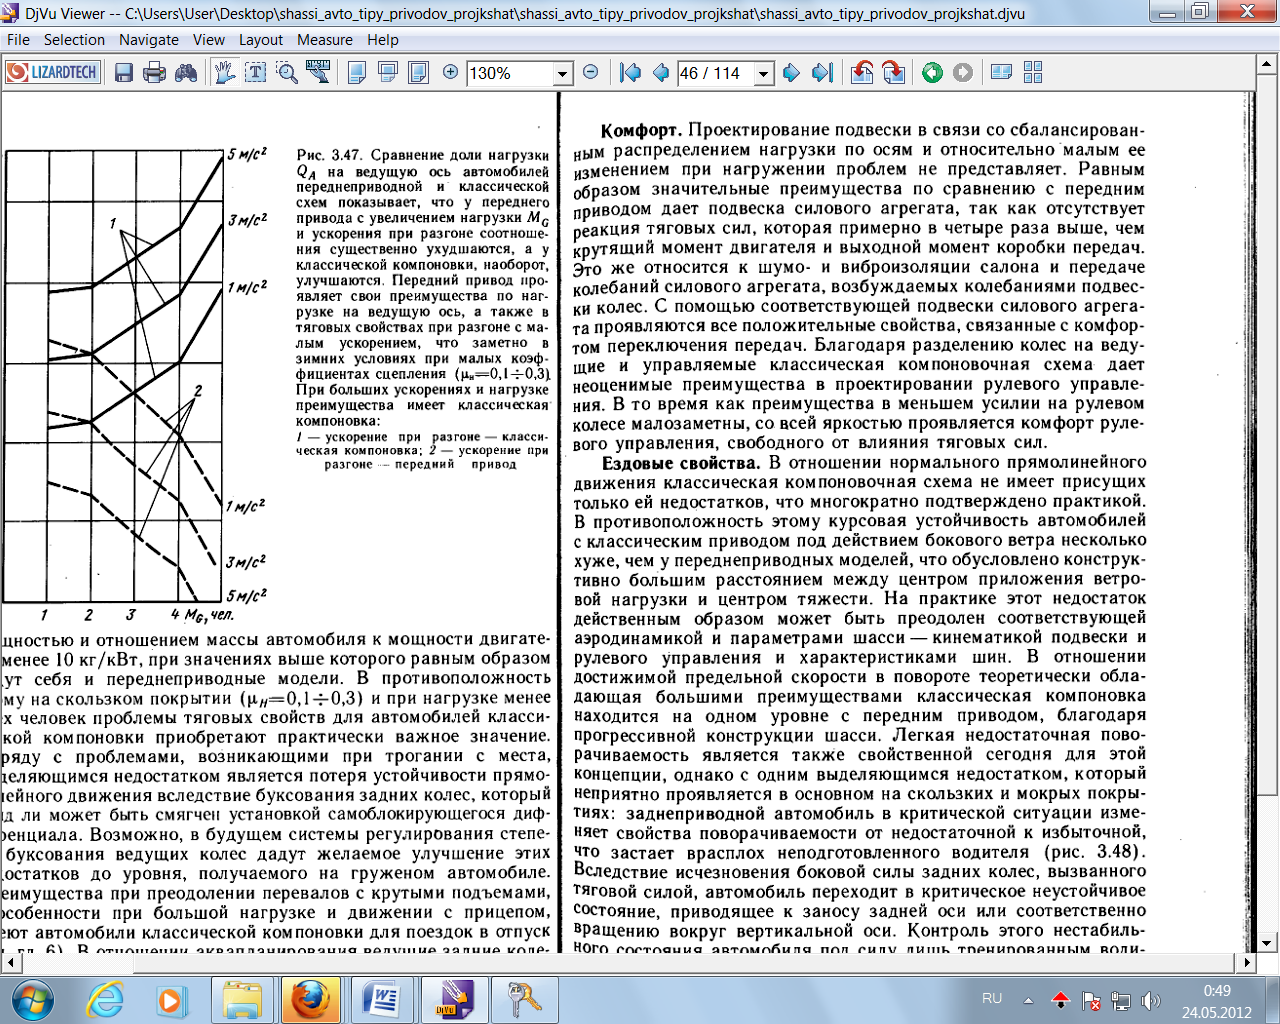Rotate the page clockwise
This screenshot has height=1024, width=1280.
coord(894,72)
